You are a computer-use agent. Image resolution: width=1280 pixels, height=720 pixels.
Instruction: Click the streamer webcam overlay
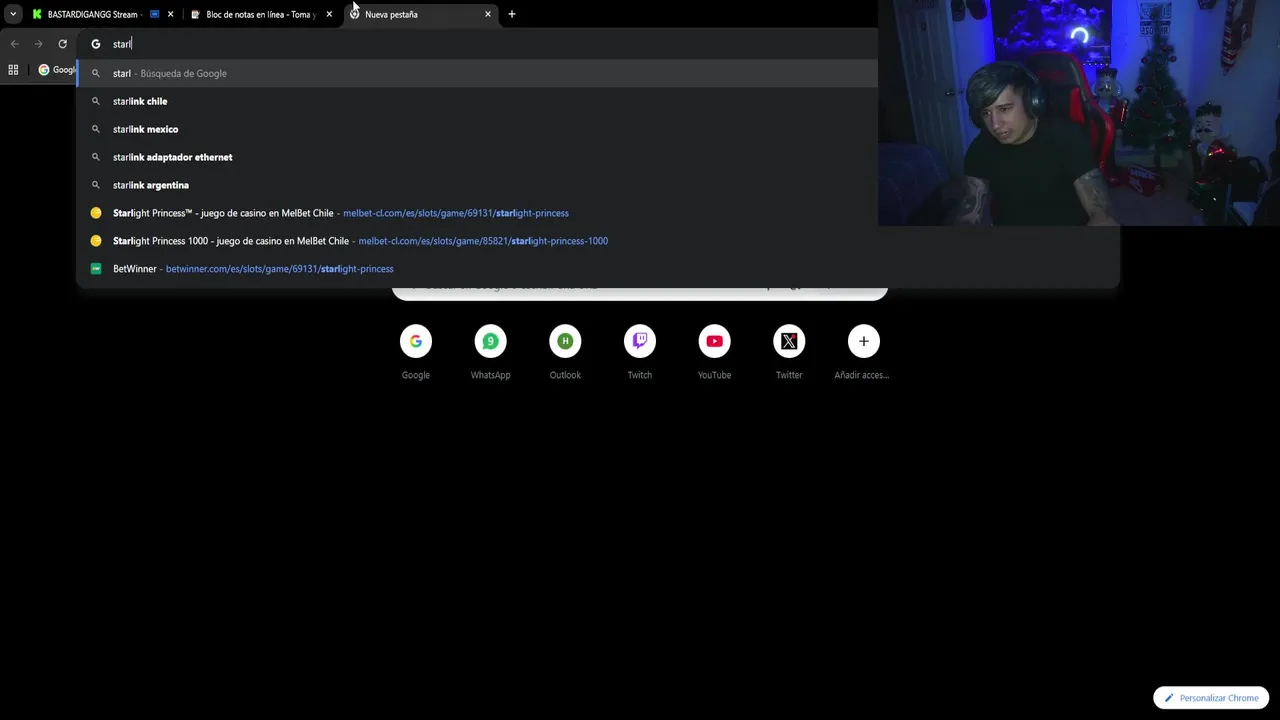point(1079,113)
